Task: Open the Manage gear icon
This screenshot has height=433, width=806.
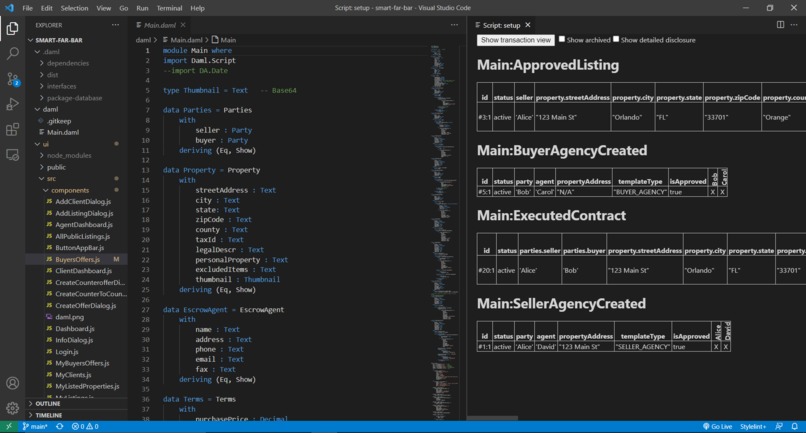Action: [x=12, y=408]
